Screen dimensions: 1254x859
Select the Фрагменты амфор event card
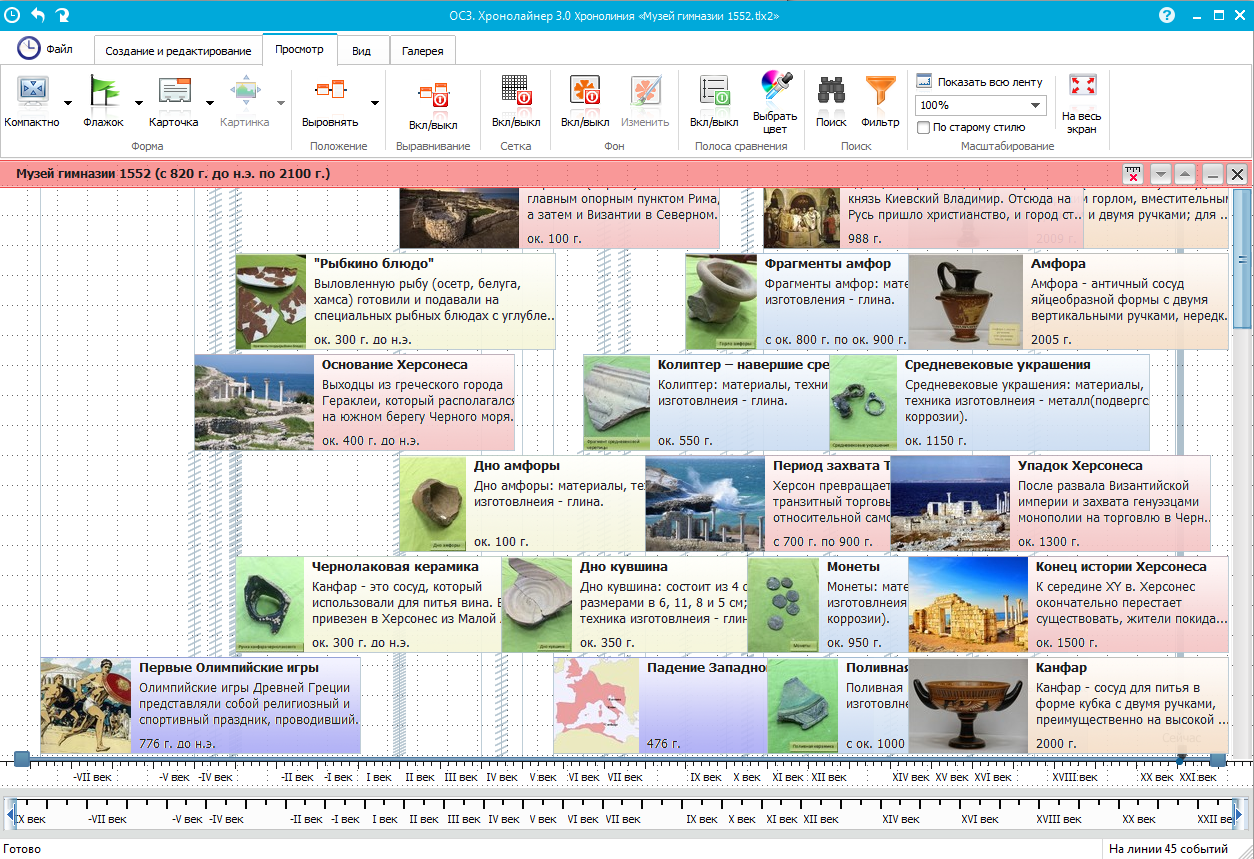click(796, 301)
